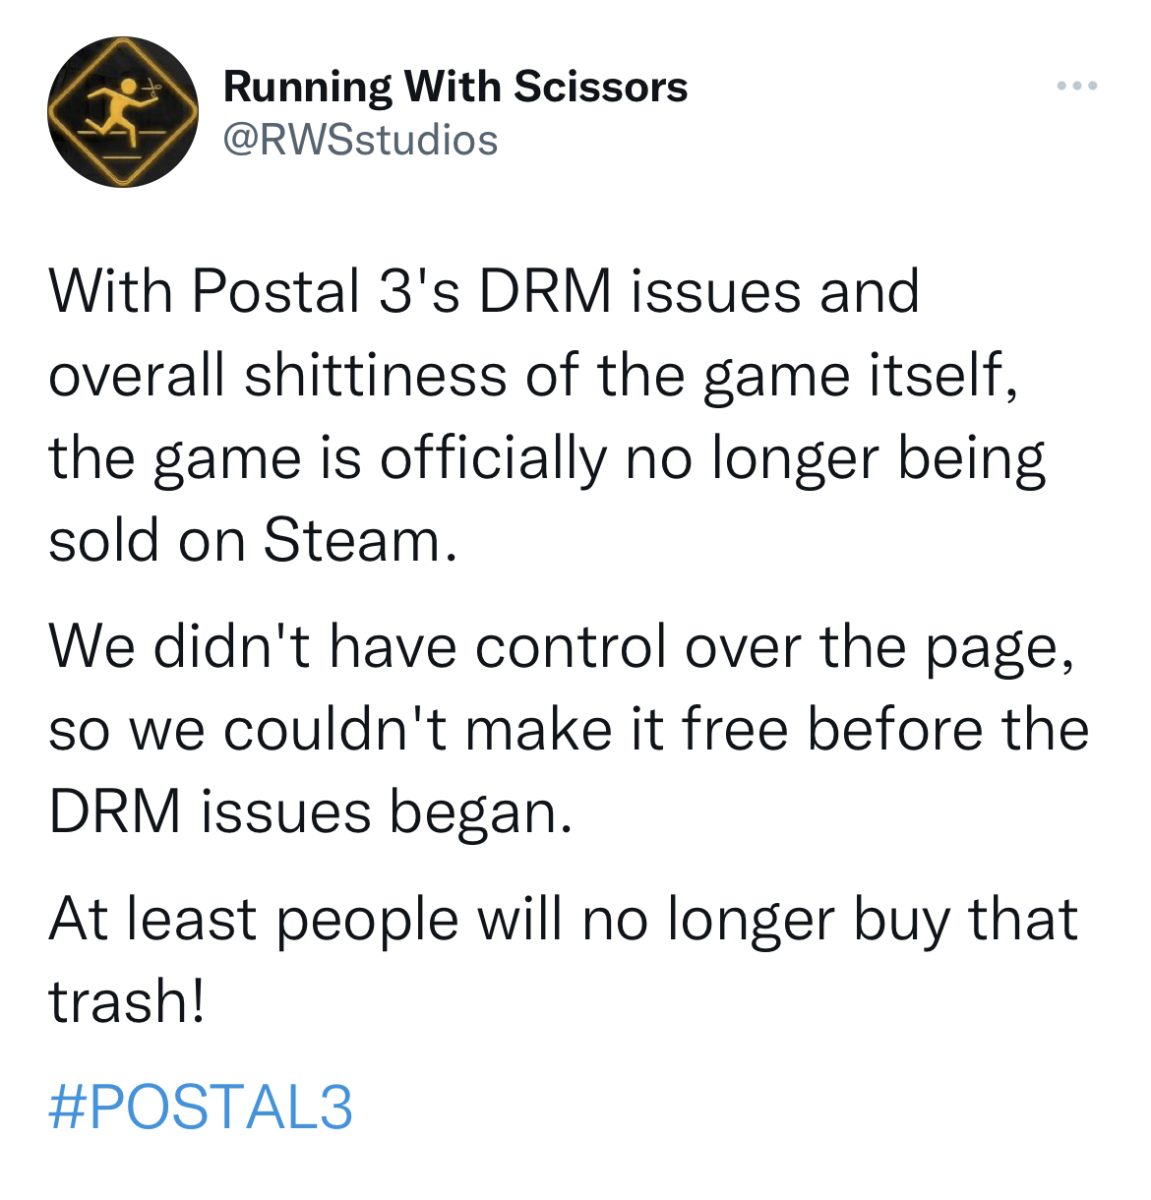Visit the @RWSstudios handle link
Image resolution: width=1151 pixels, height=1200 pixels.
pos(359,140)
